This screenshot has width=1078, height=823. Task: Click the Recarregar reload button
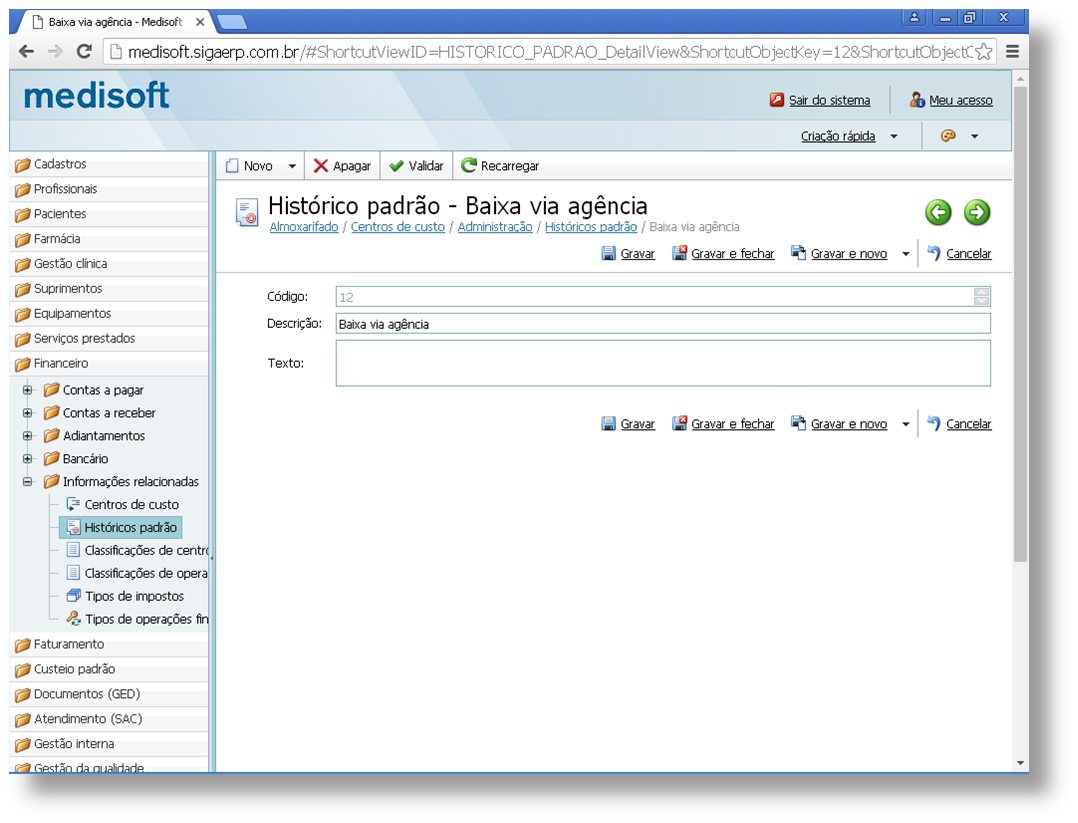500,166
